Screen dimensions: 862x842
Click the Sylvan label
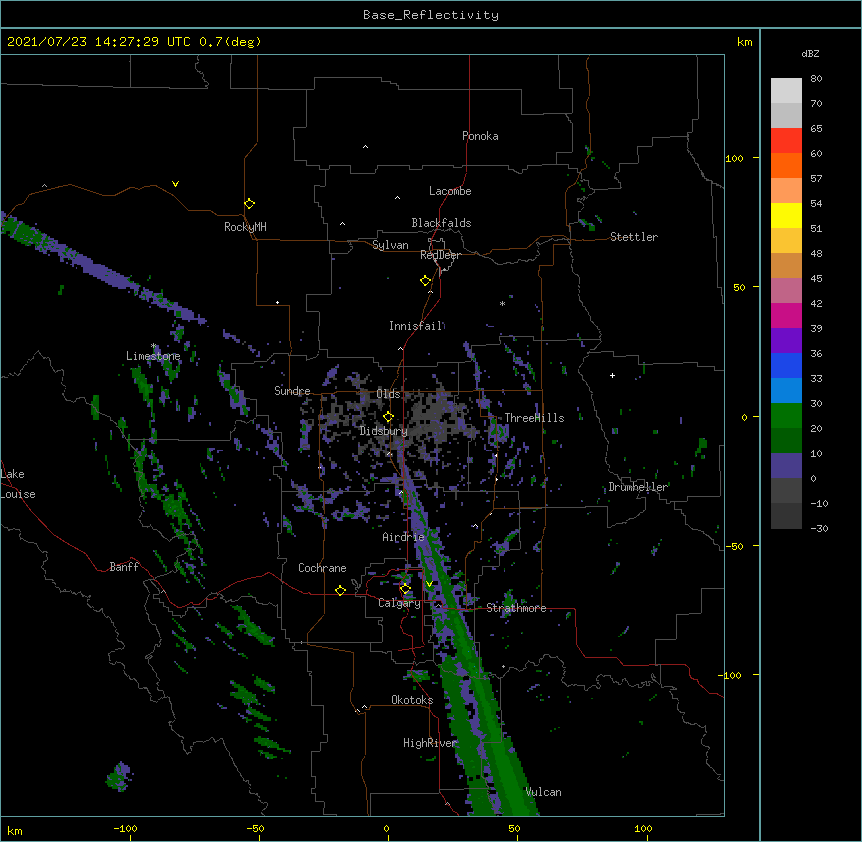[390, 245]
